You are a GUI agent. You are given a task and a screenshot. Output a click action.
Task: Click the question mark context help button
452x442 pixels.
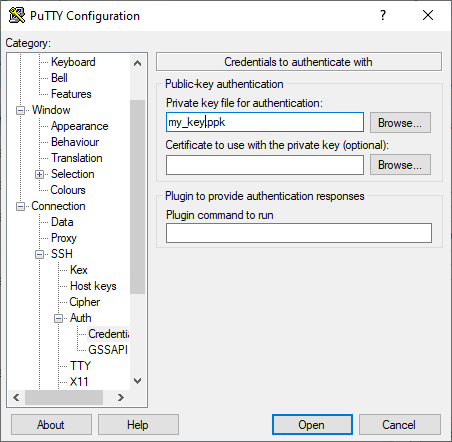(x=383, y=15)
